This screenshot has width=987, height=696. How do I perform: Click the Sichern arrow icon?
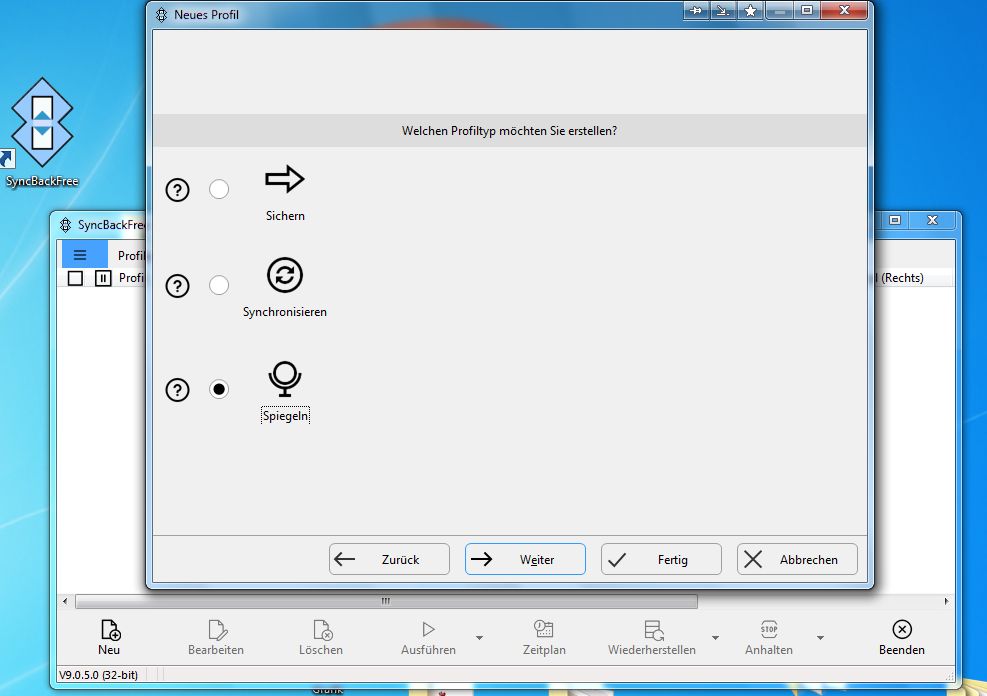point(285,179)
